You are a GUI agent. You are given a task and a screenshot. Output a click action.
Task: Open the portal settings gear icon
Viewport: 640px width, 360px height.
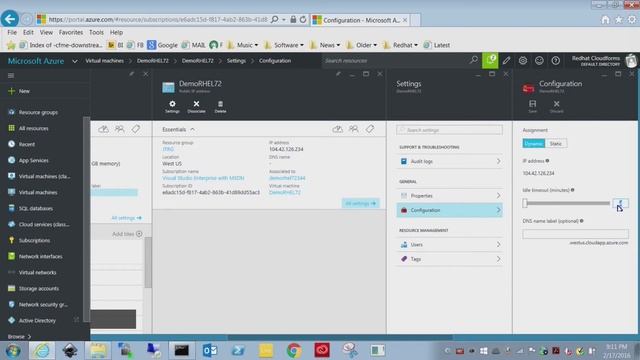coord(523,60)
